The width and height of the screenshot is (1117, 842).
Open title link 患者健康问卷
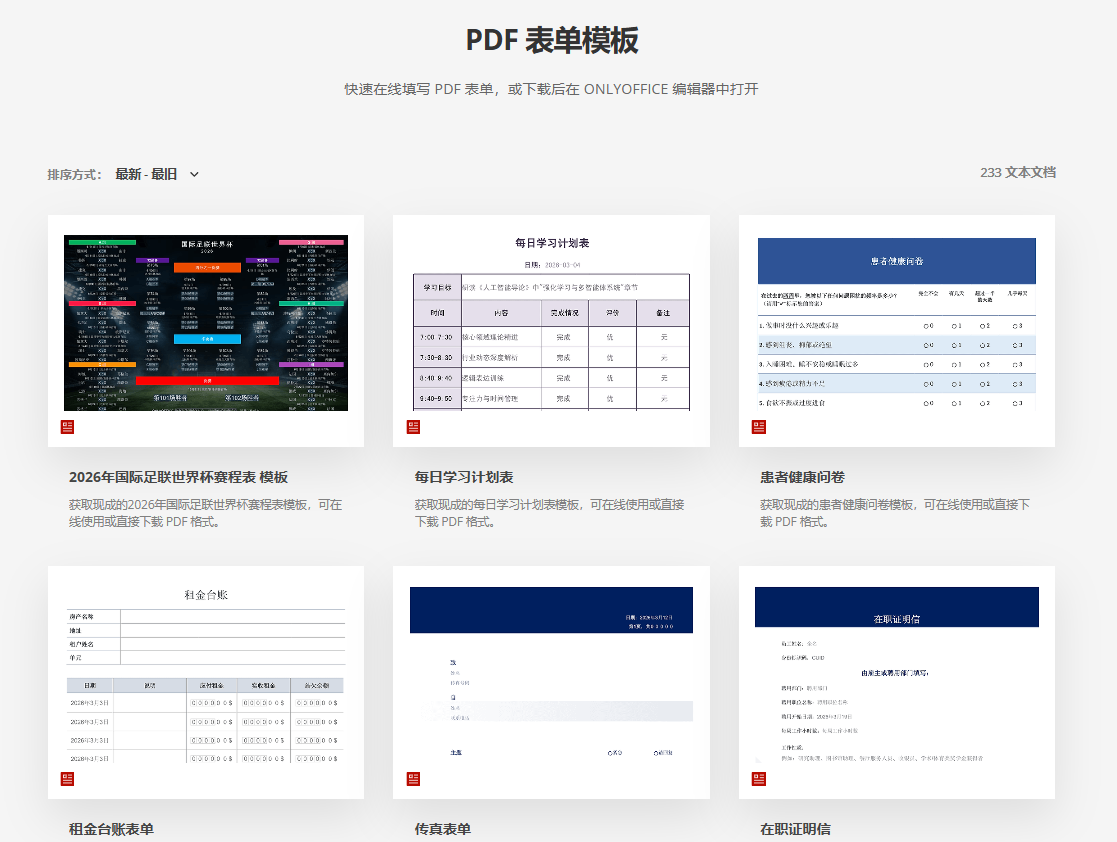[x=802, y=477]
